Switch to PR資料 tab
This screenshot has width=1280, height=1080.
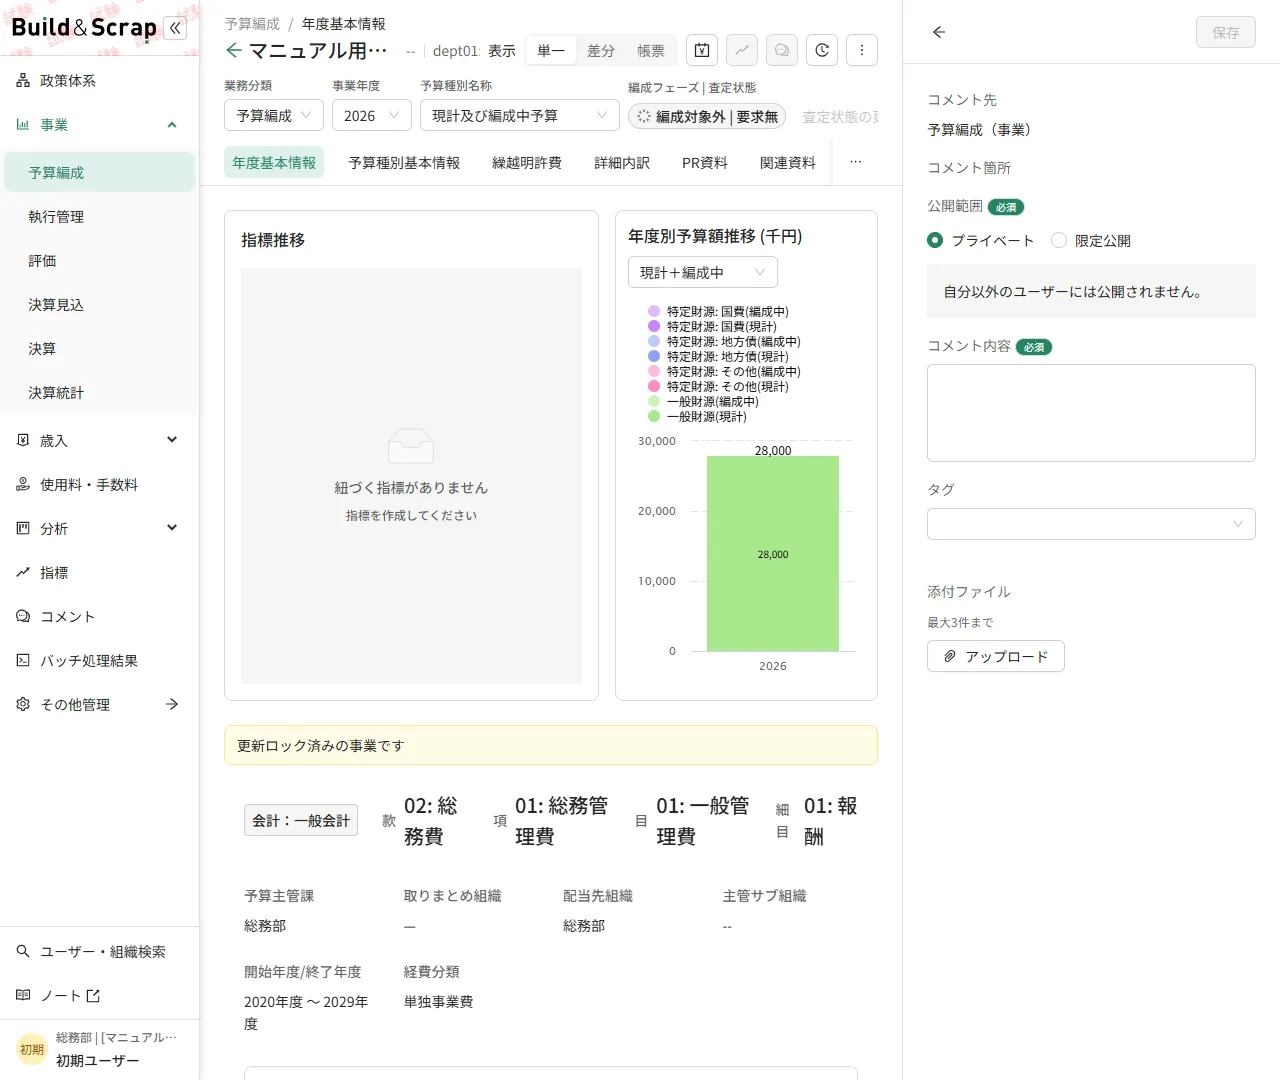705,163
